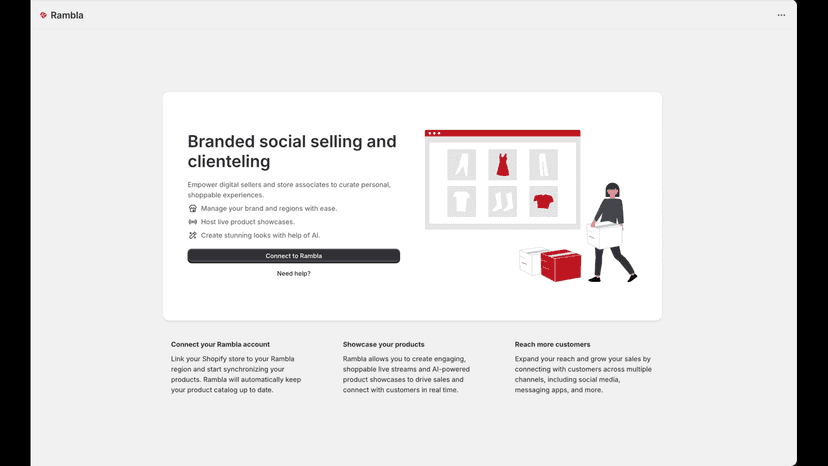Click the Showcase your products heading
The image size is (828, 466).
[x=383, y=344]
